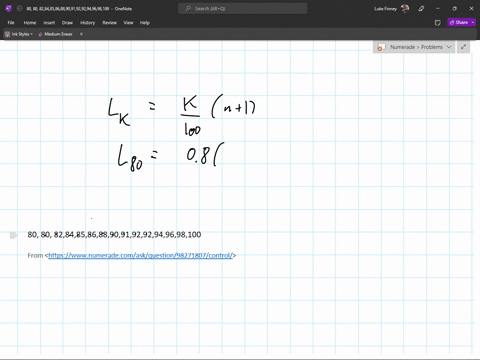Image resolution: width=480 pixels, height=360 pixels.
Task: Expand the Numerade > Problems notebook dropdown
Action: 449,47
